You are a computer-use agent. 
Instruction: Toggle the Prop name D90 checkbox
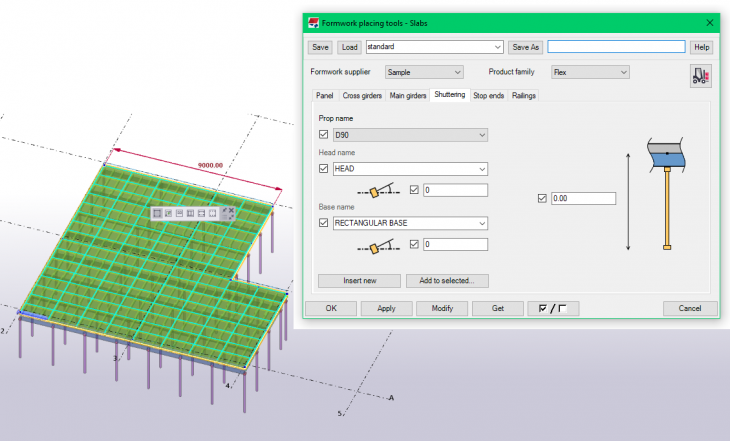[324, 135]
